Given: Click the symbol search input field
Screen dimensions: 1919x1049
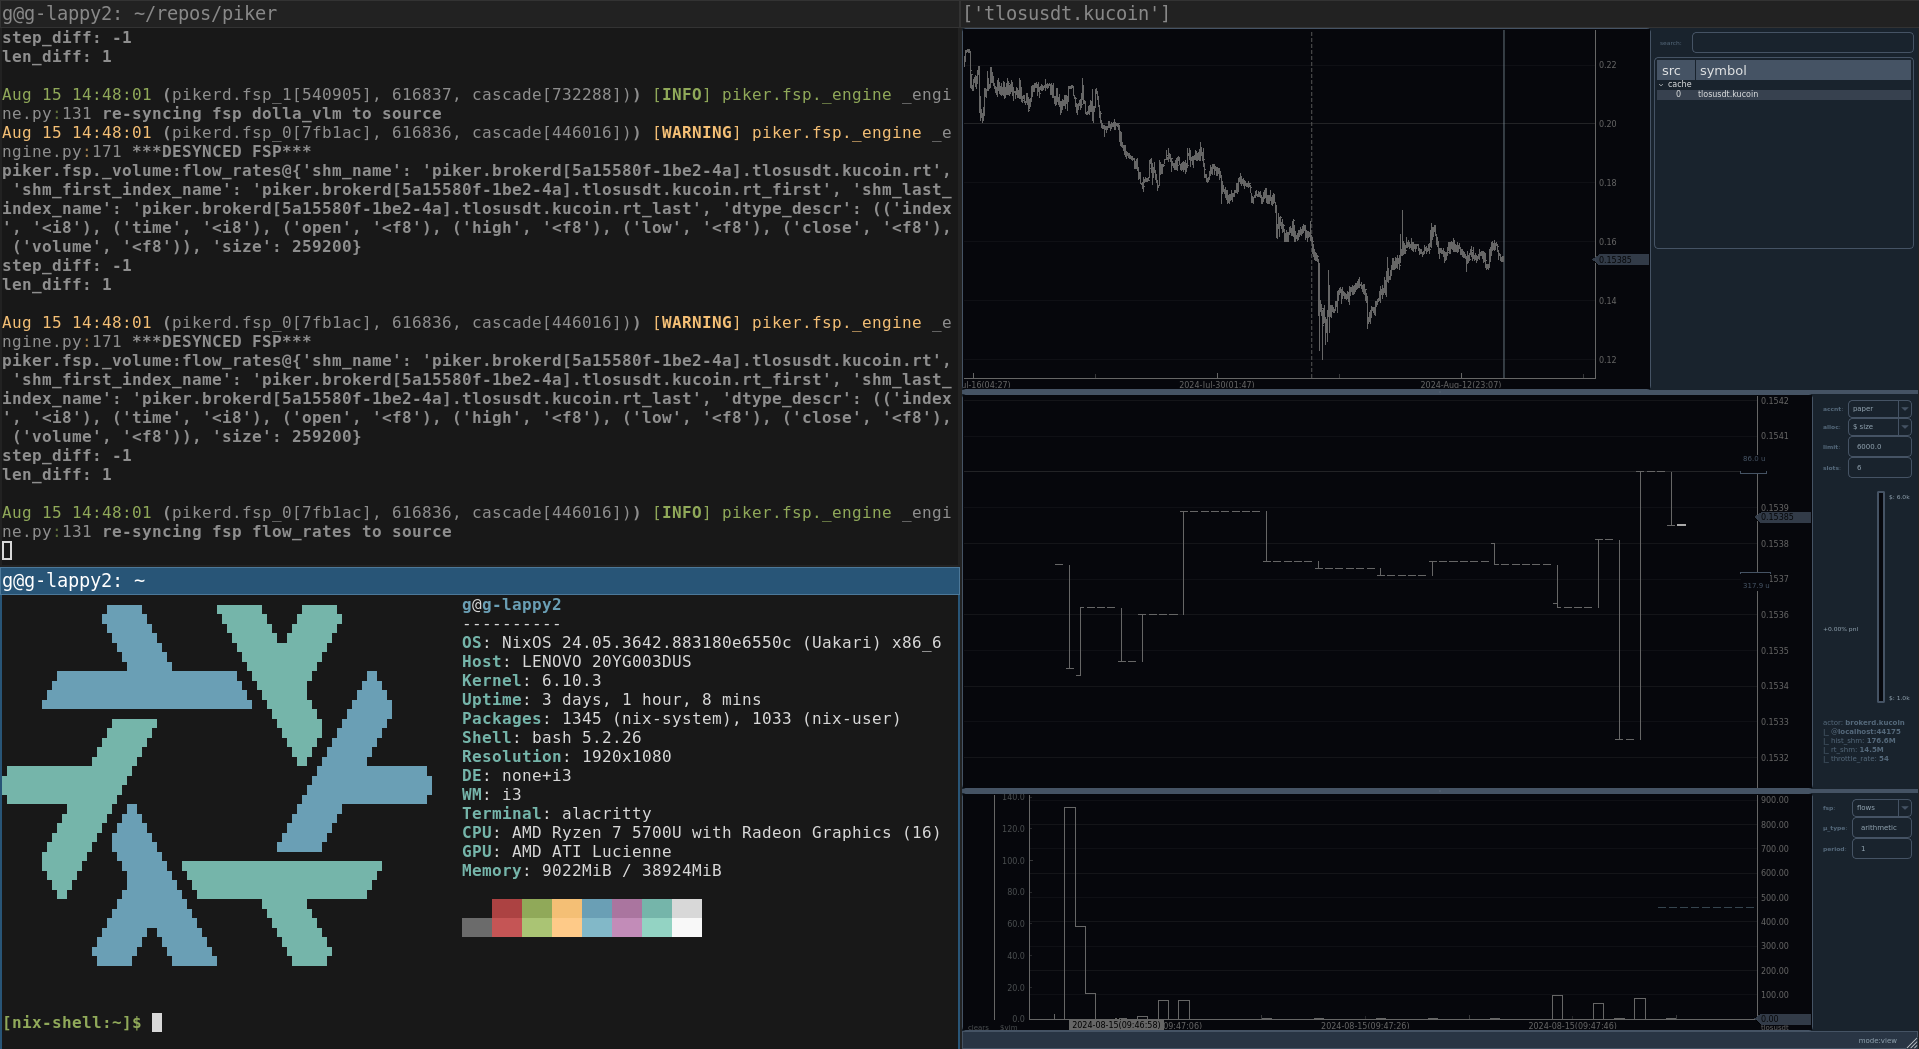Looking at the screenshot, I should 1801,43.
